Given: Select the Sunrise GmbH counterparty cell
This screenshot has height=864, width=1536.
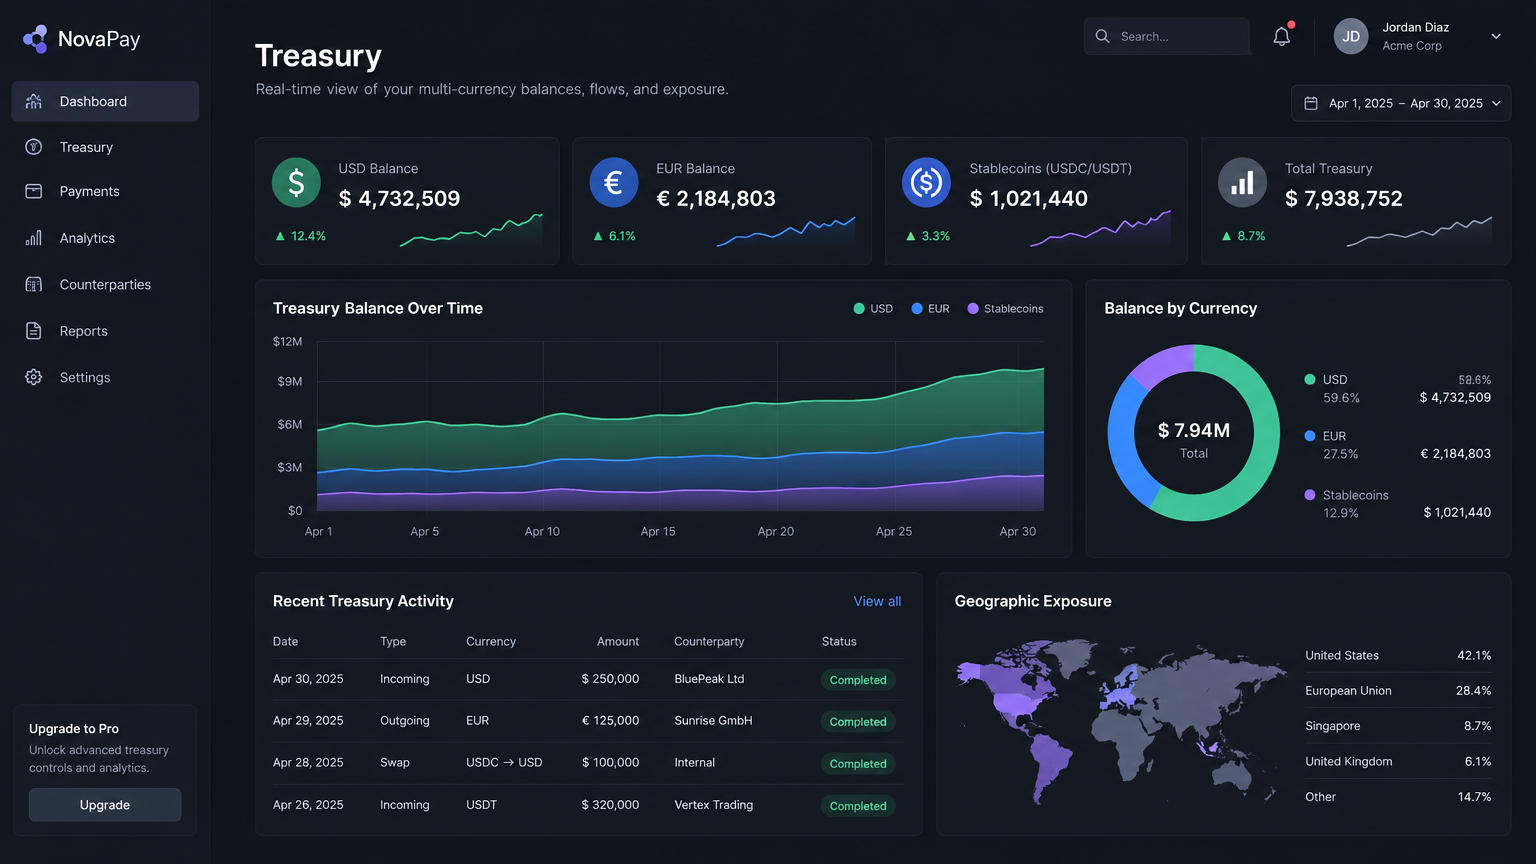Looking at the screenshot, I should 713,721.
